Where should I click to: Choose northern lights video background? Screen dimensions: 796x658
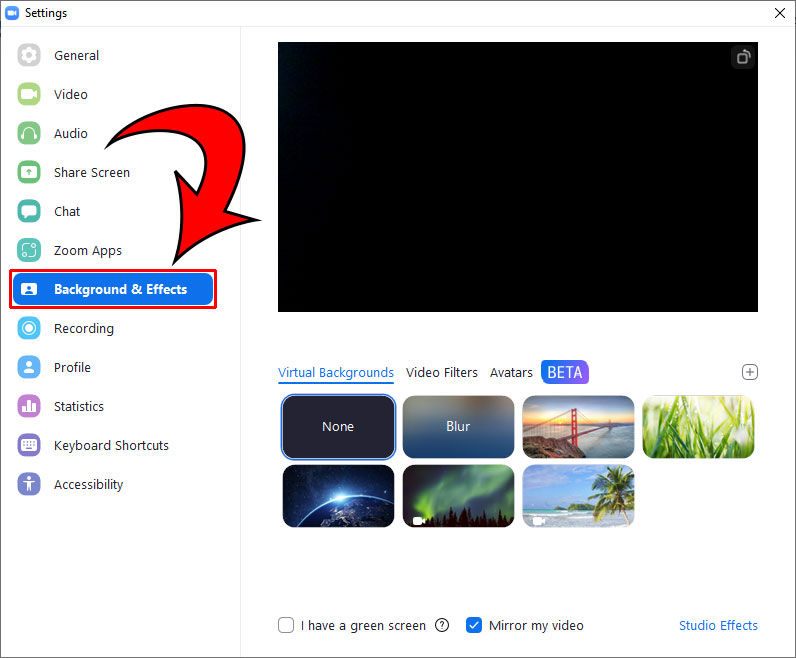tap(458, 496)
